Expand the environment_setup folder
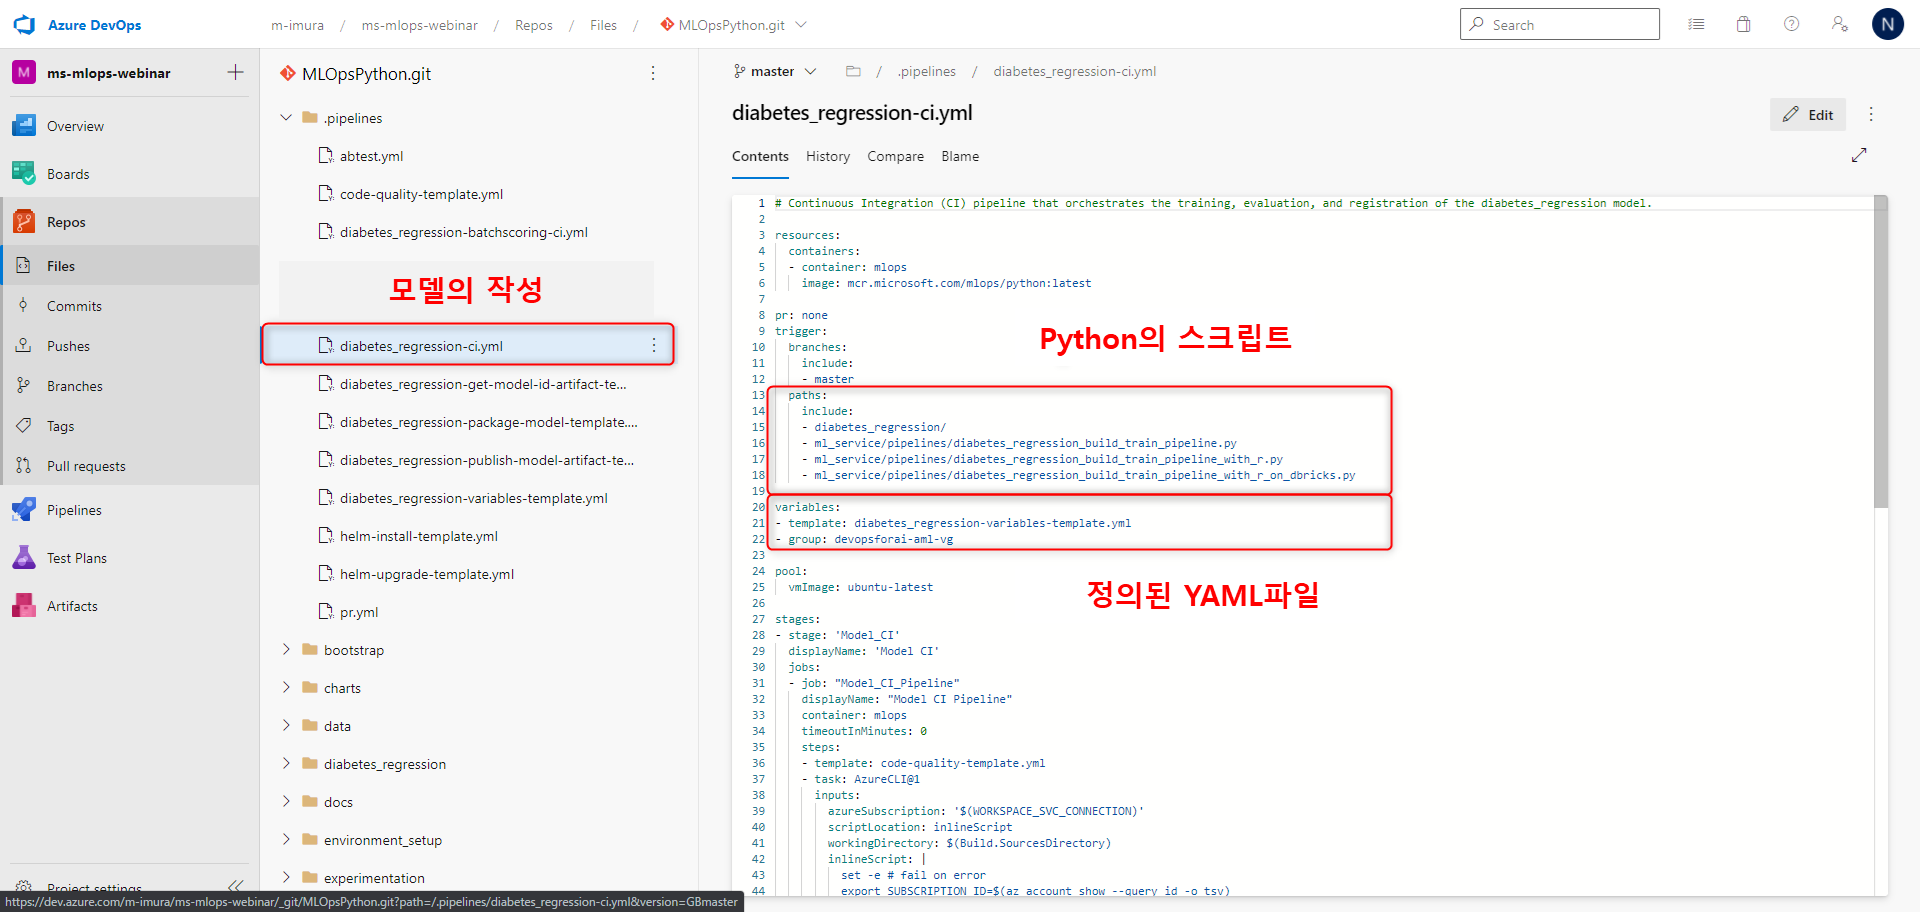Image resolution: width=1920 pixels, height=912 pixels. [286, 840]
